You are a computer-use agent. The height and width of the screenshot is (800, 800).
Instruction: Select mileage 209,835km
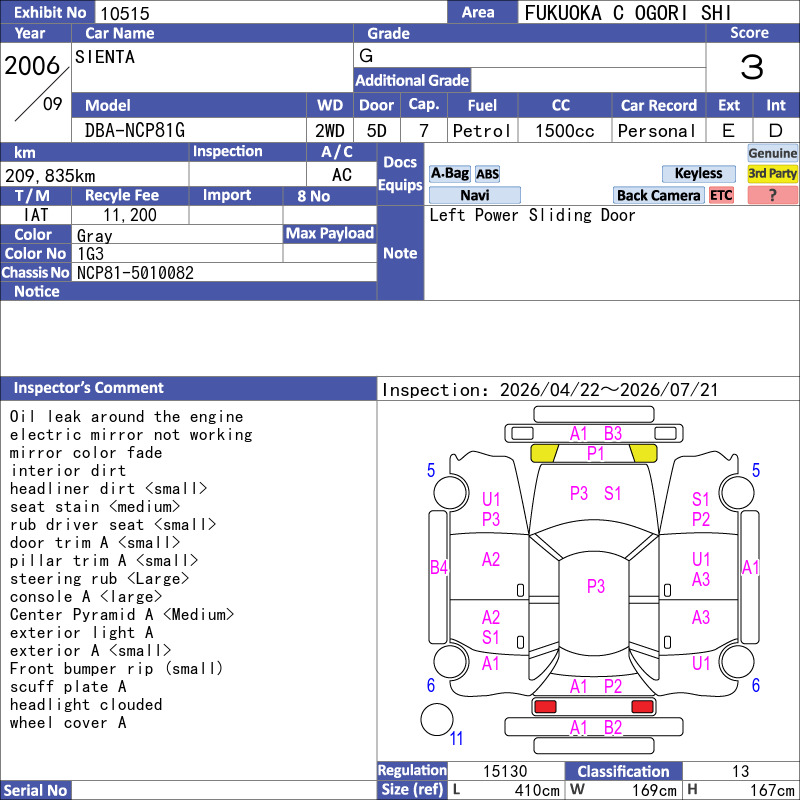50,176
